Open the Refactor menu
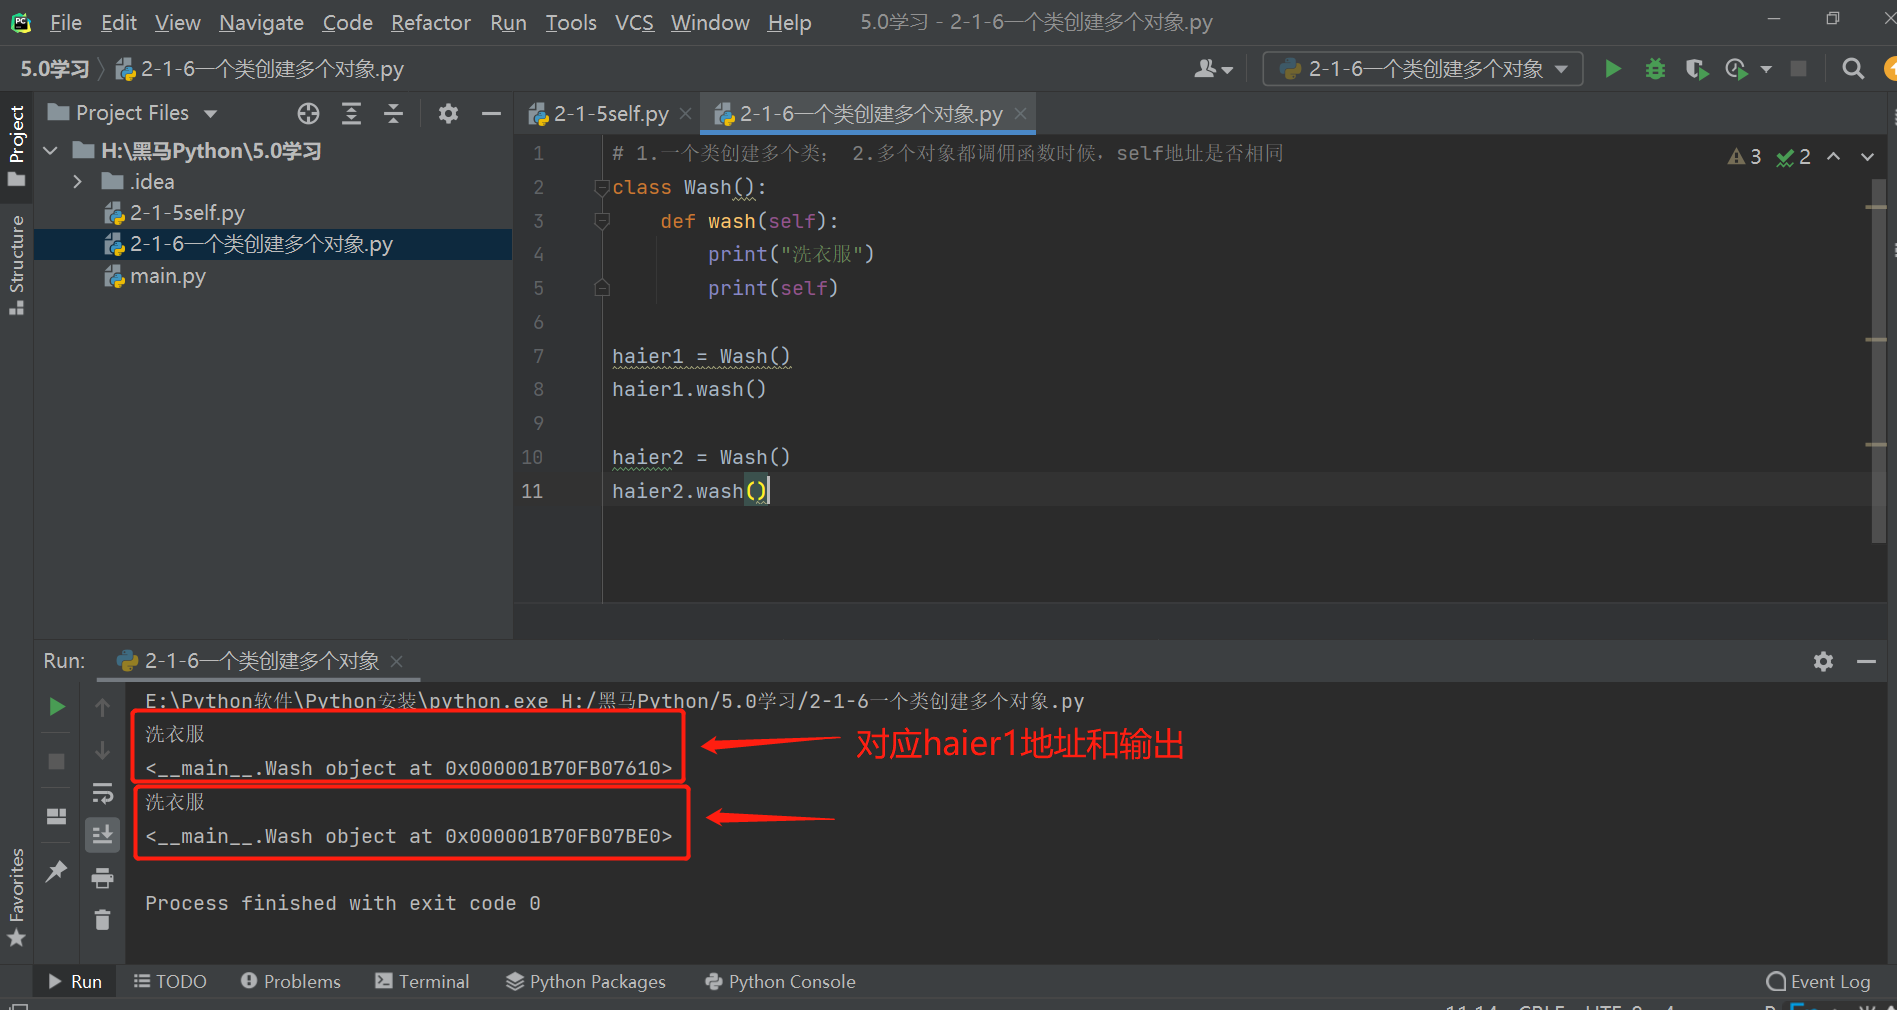 pos(430,22)
